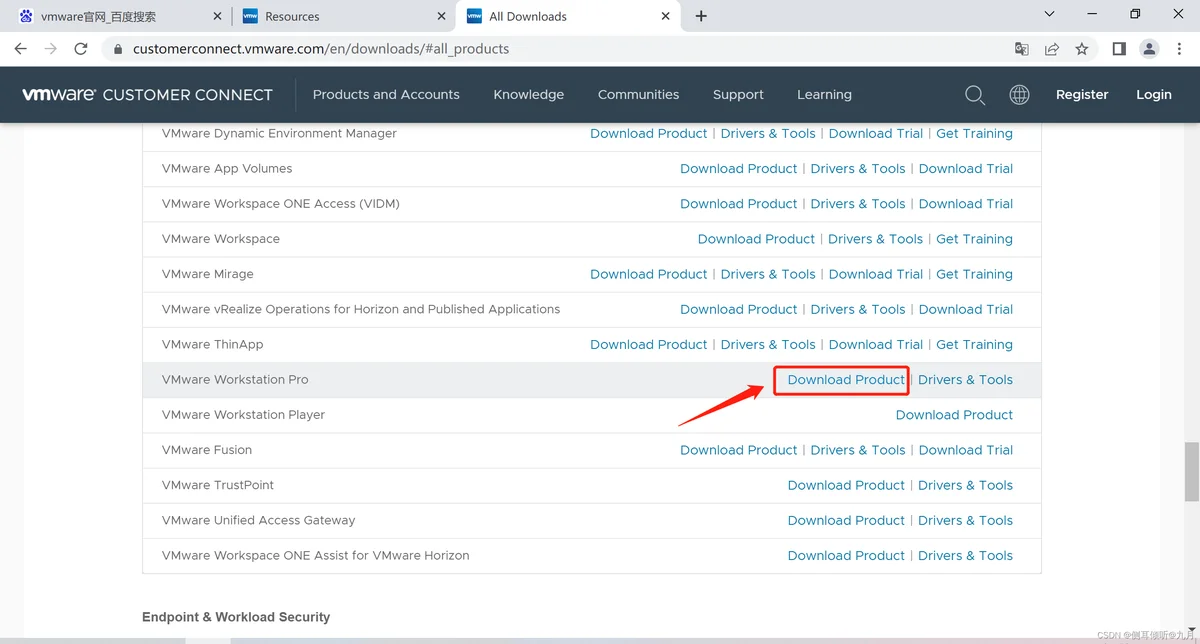The width and height of the screenshot is (1200, 644).
Task: Click Drivers & Tools for VMware TrustPoint
Action: [965, 485]
